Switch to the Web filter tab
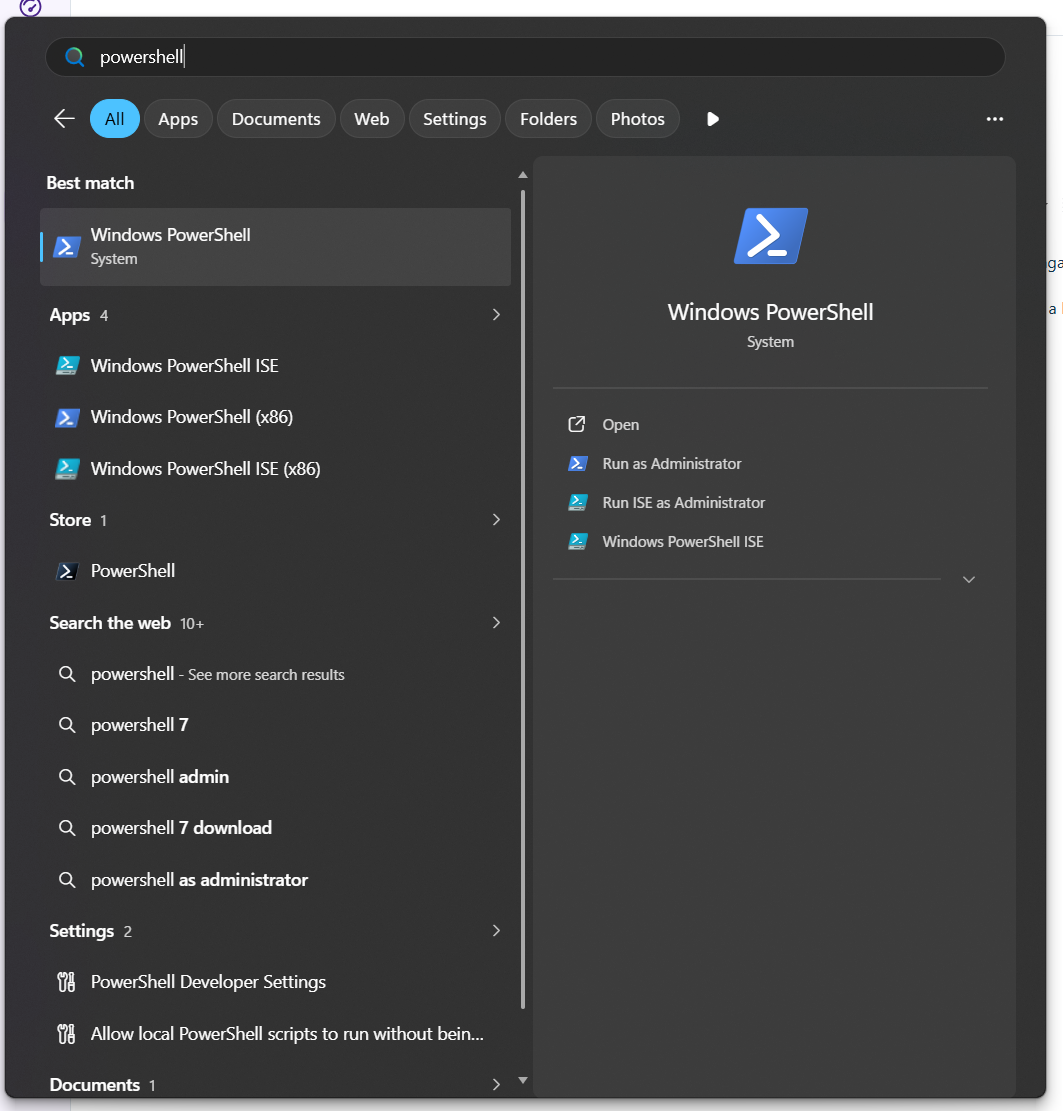The height and width of the screenshot is (1111, 1063). click(372, 118)
